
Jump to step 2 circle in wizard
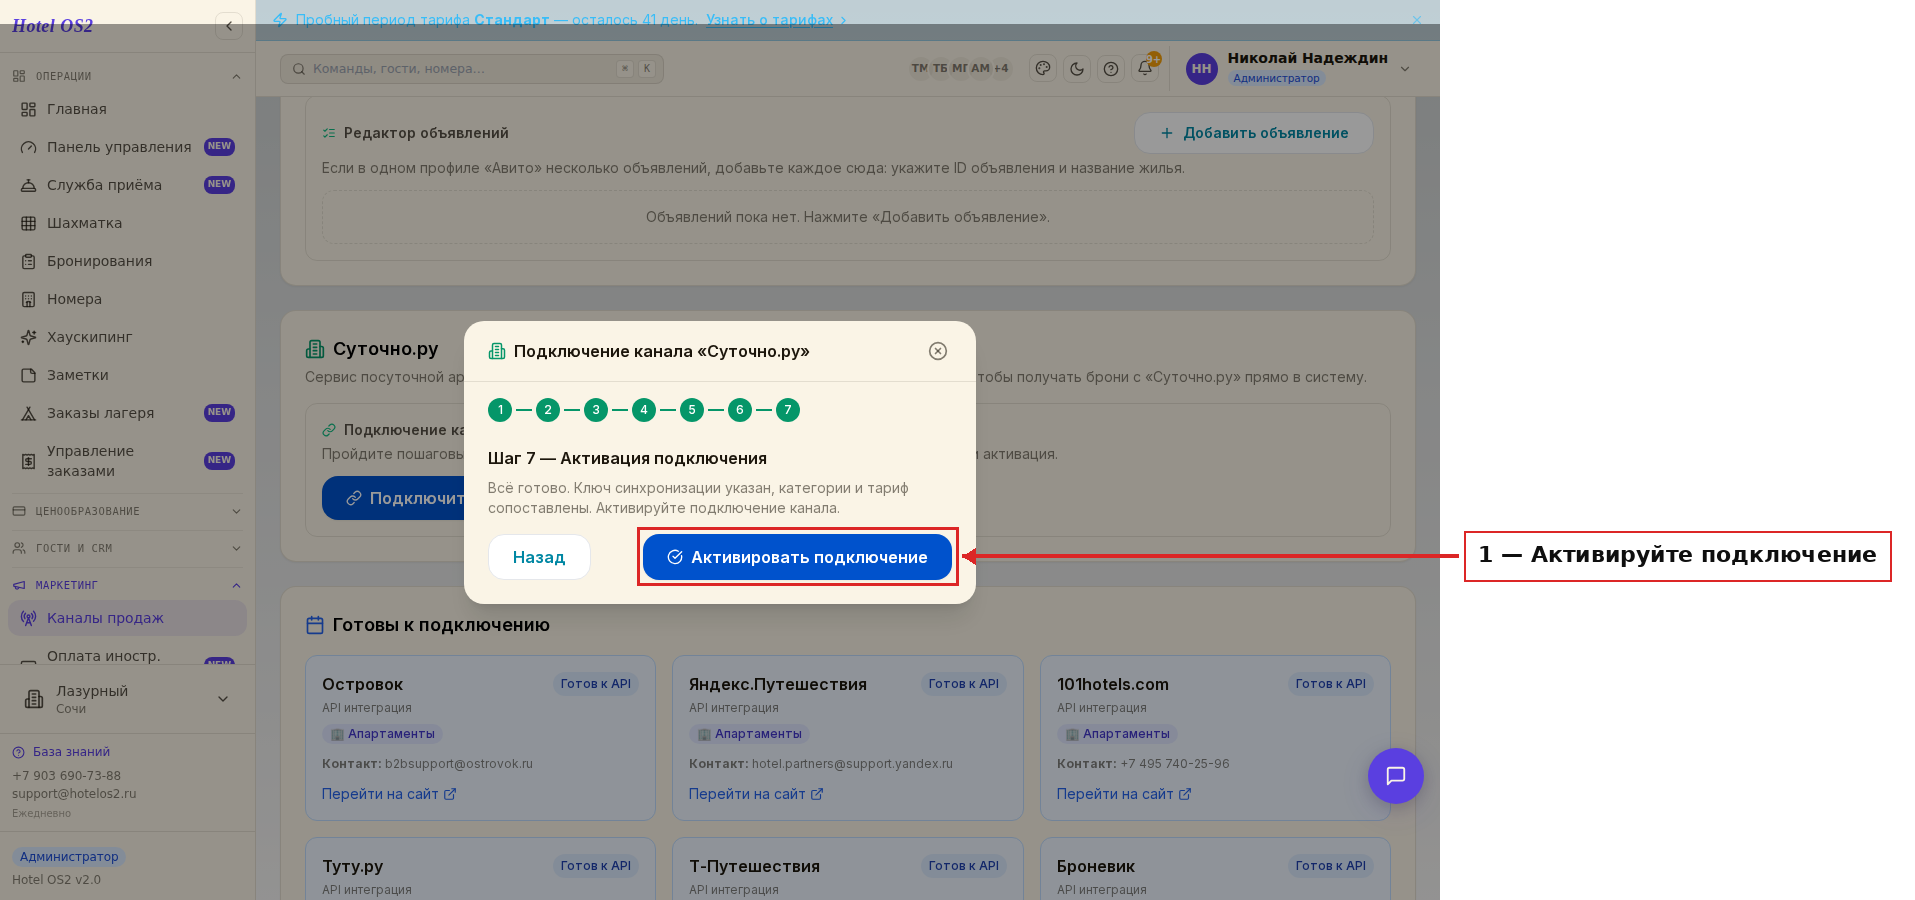[x=548, y=410]
